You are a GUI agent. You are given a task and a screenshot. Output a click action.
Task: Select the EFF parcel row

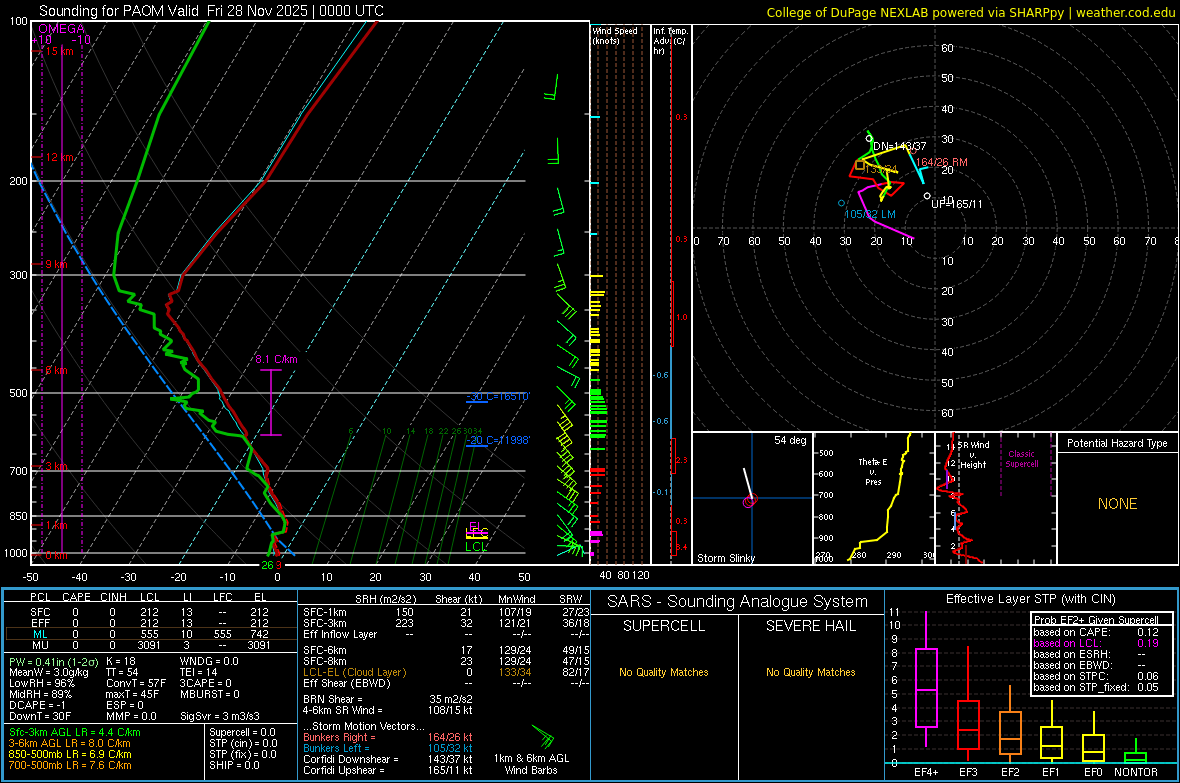pyautogui.click(x=150, y=623)
